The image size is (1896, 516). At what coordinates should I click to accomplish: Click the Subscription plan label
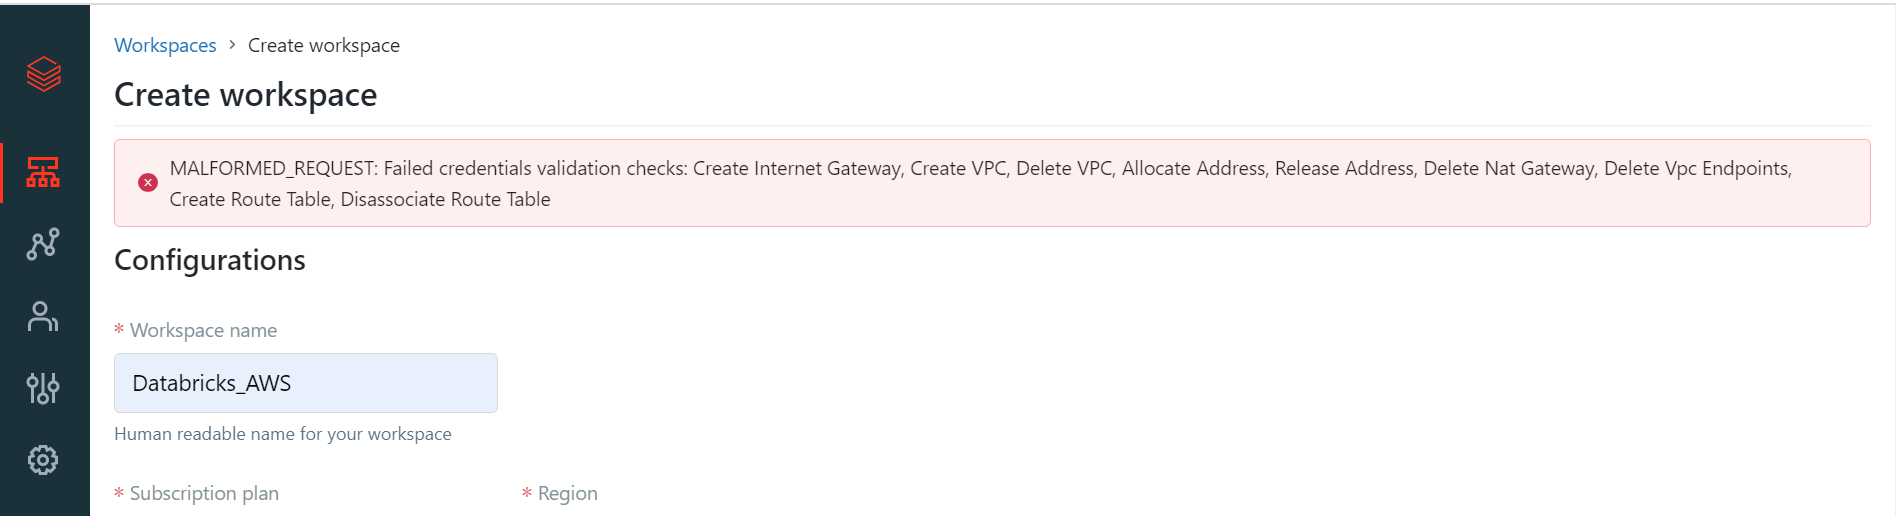[x=204, y=493]
